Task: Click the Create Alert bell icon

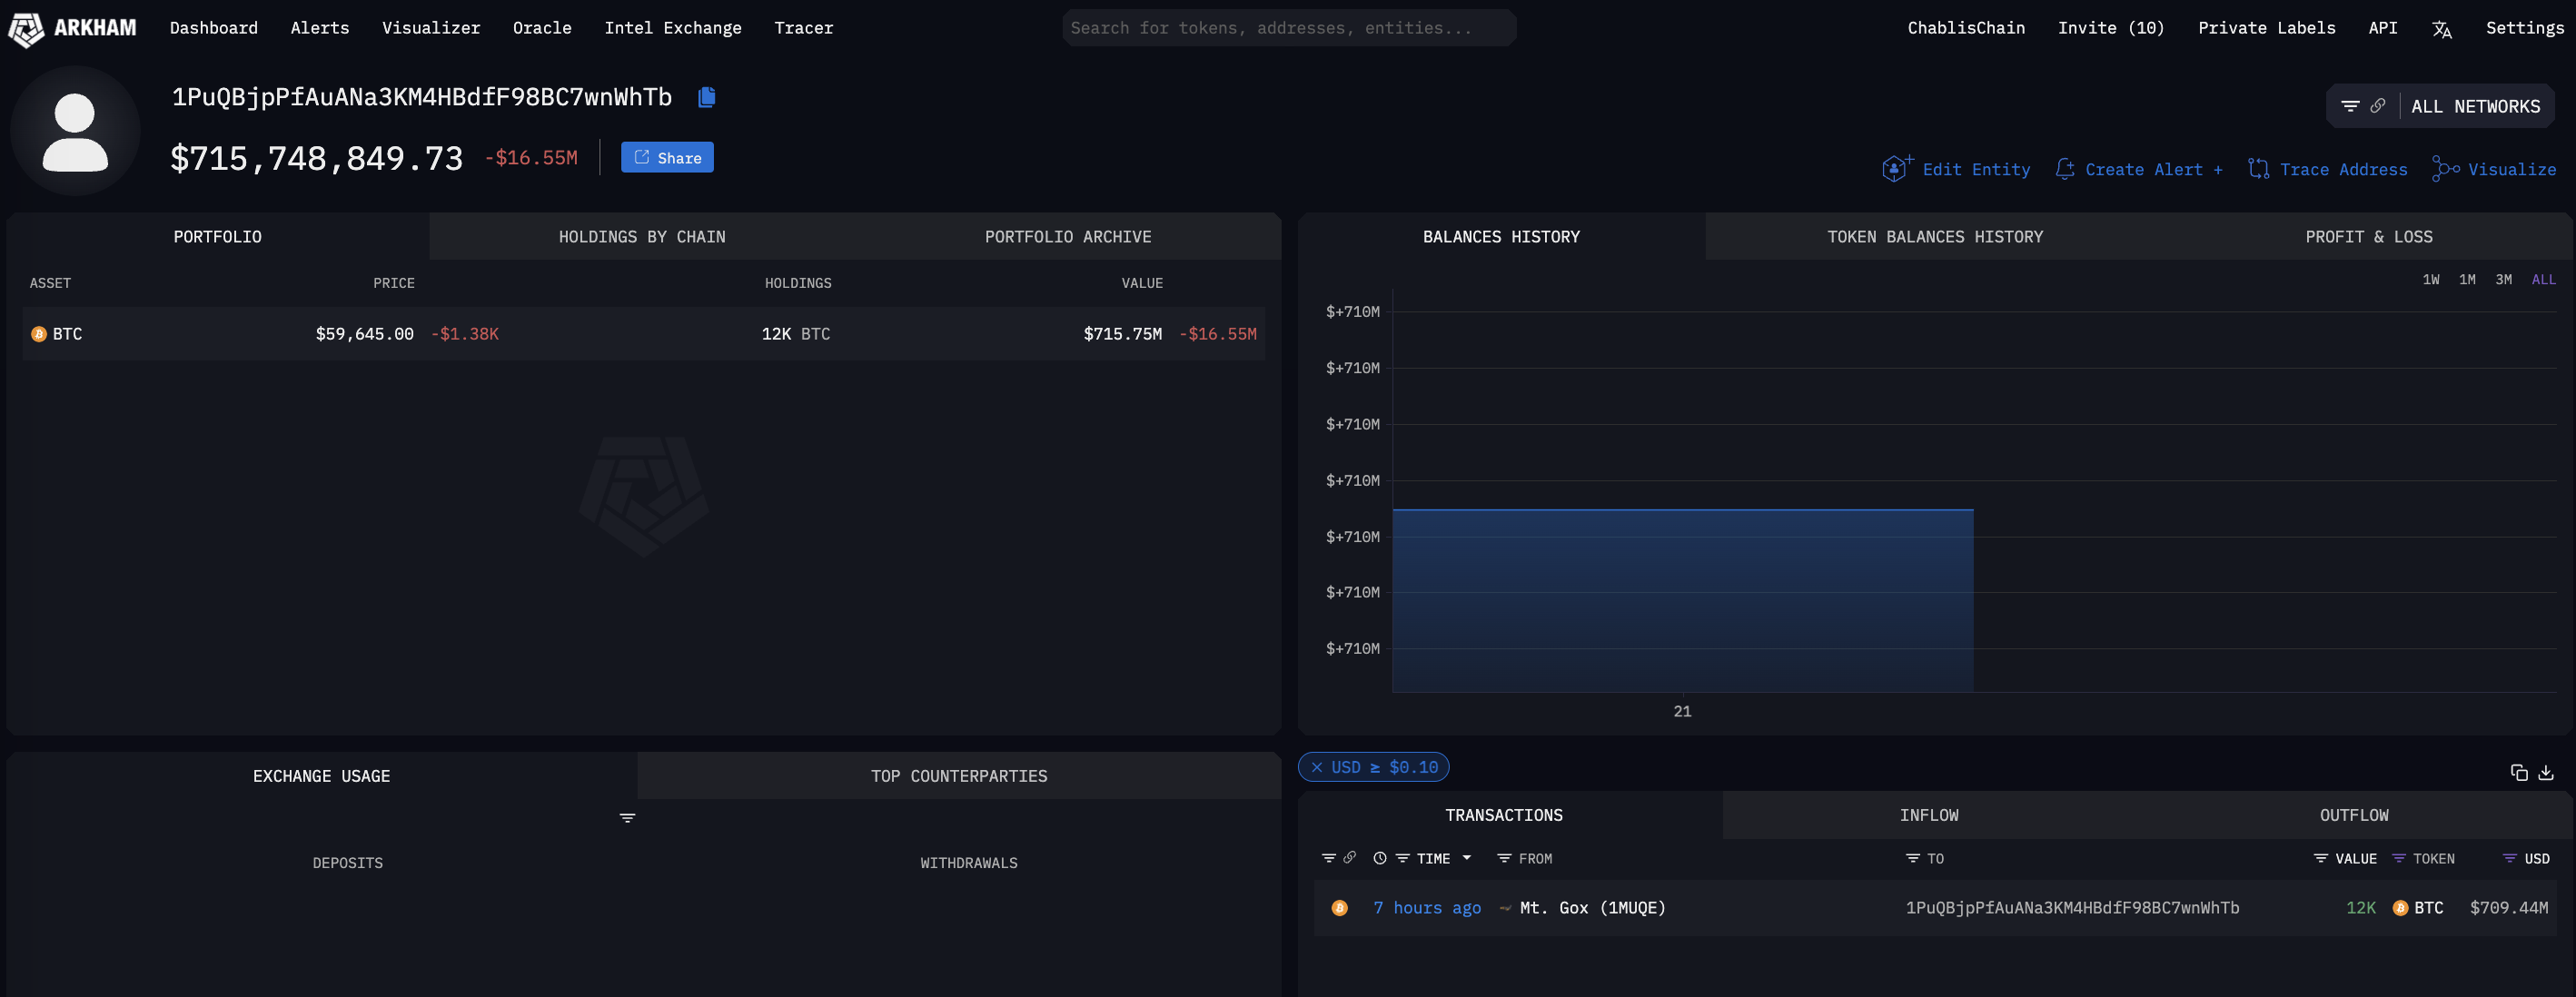Action: [x=2065, y=169]
